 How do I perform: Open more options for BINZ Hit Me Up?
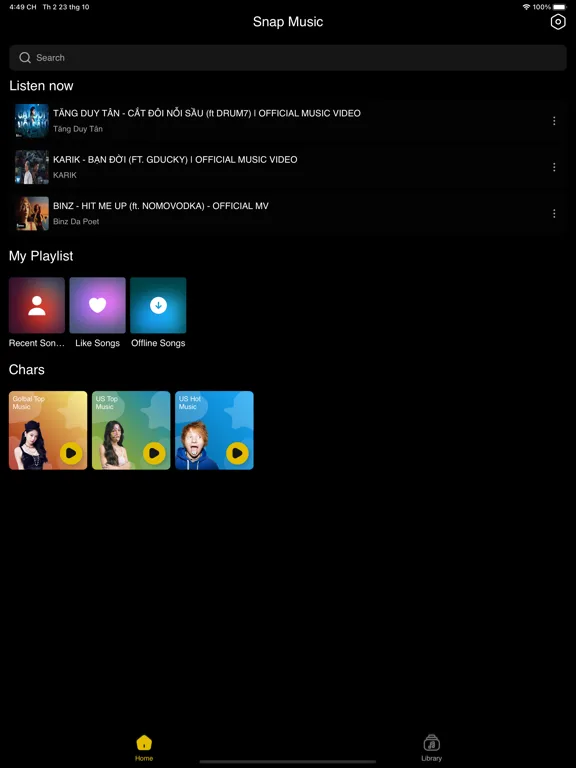(x=554, y=214)
